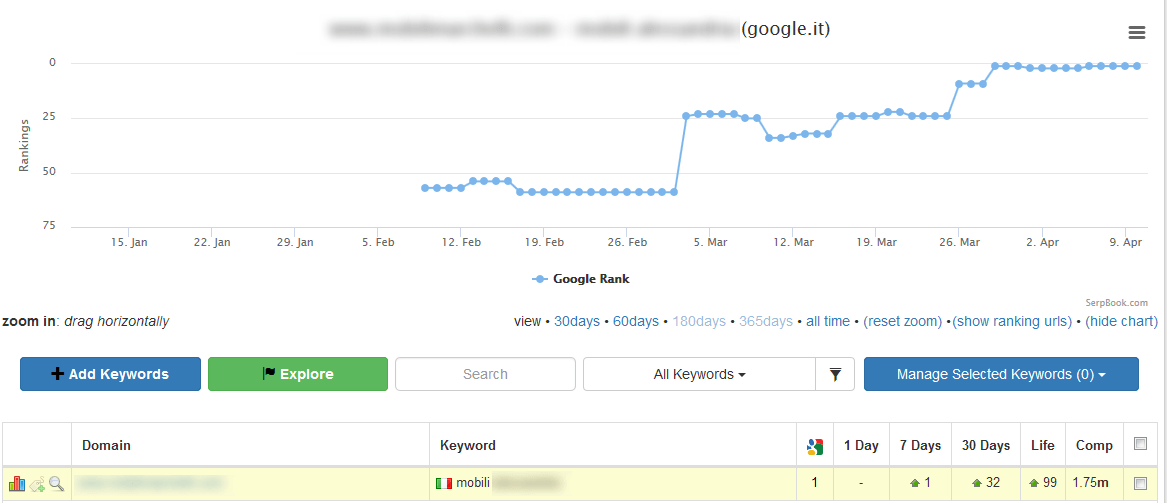Click the green tag icon in keyword row
The height and width of the screenshot is (503, 1167).
coord(37,484)
